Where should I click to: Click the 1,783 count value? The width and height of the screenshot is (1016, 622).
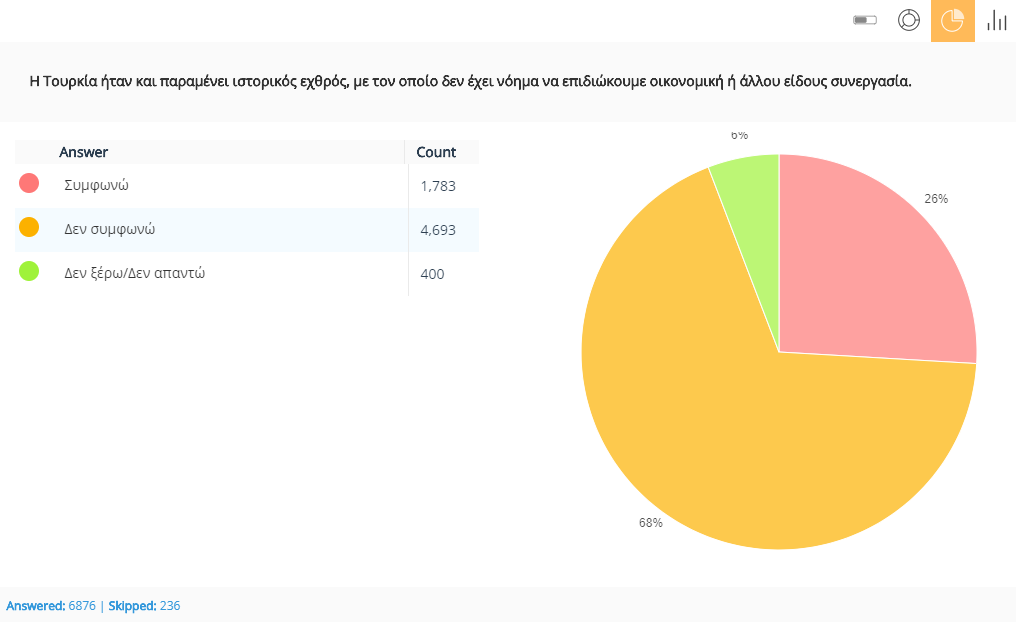[x=438, y=186]
